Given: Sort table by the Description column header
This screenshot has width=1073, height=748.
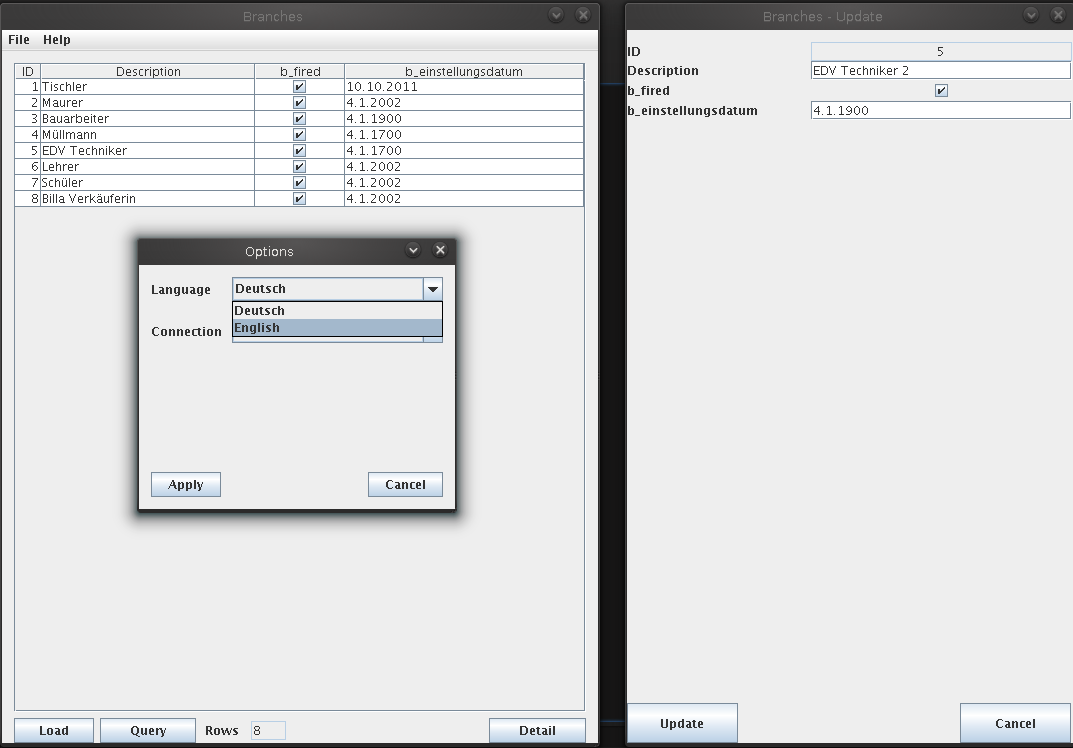Looking at the screenshot, I should (x=148, y=72).
